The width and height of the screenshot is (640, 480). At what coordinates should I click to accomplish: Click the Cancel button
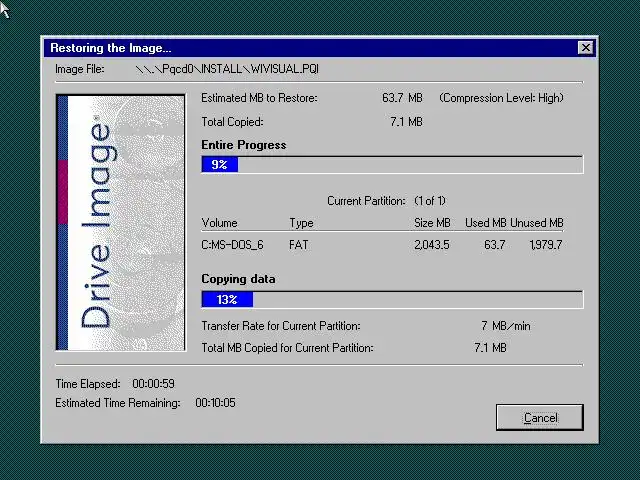(x=540, y=417)
